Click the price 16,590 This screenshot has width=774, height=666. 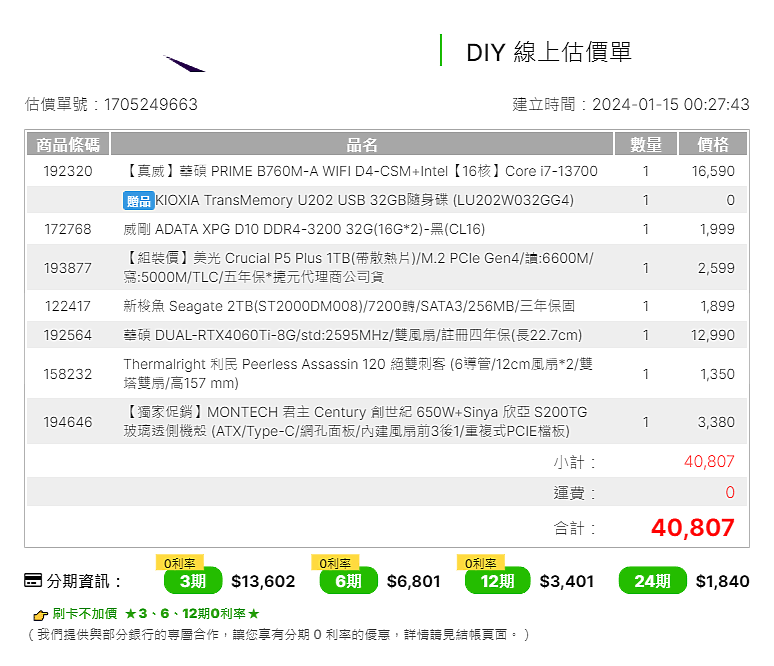(x=713, y=171)
